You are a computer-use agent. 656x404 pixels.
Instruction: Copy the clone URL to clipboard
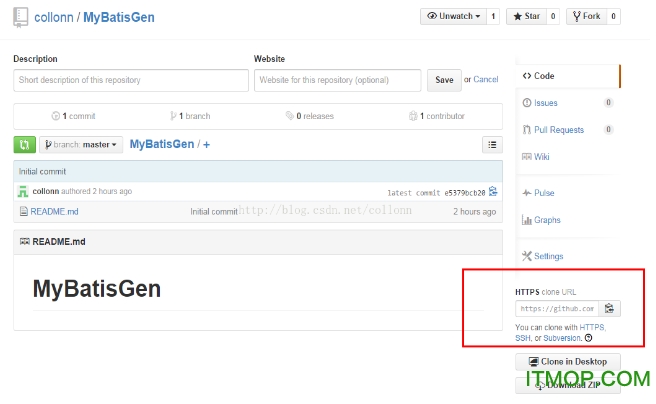pos(610,309)
